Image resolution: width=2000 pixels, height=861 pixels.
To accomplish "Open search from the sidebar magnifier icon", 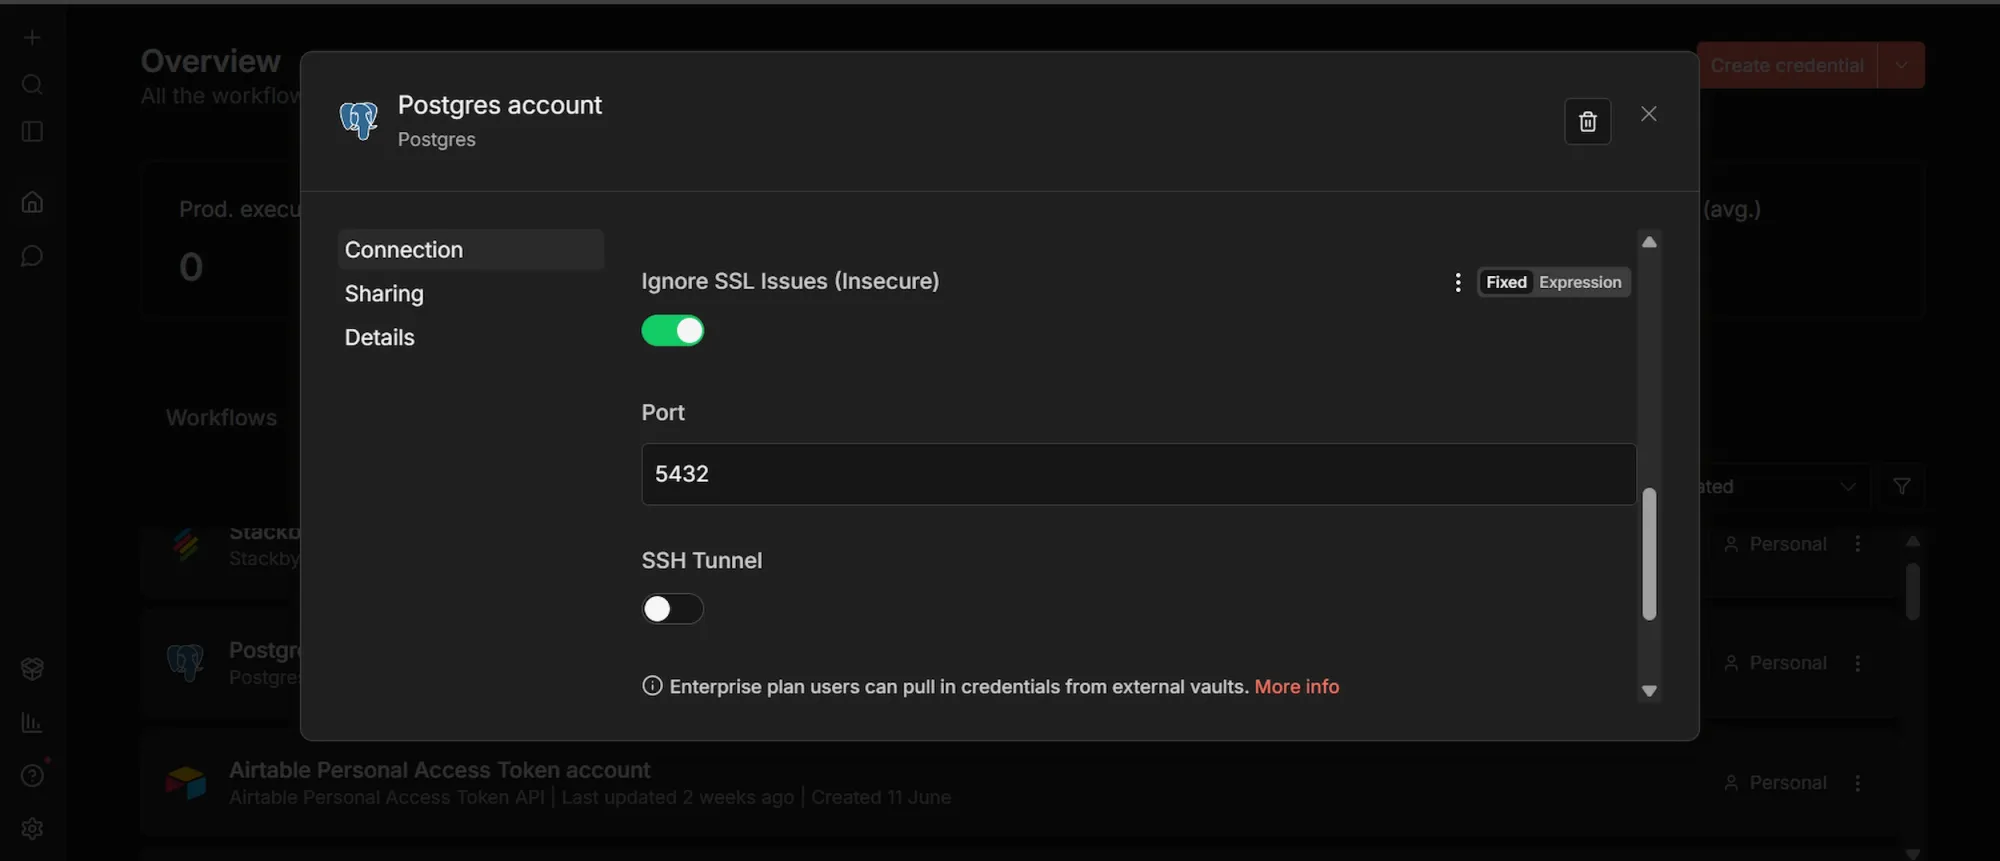I will 32,85.
